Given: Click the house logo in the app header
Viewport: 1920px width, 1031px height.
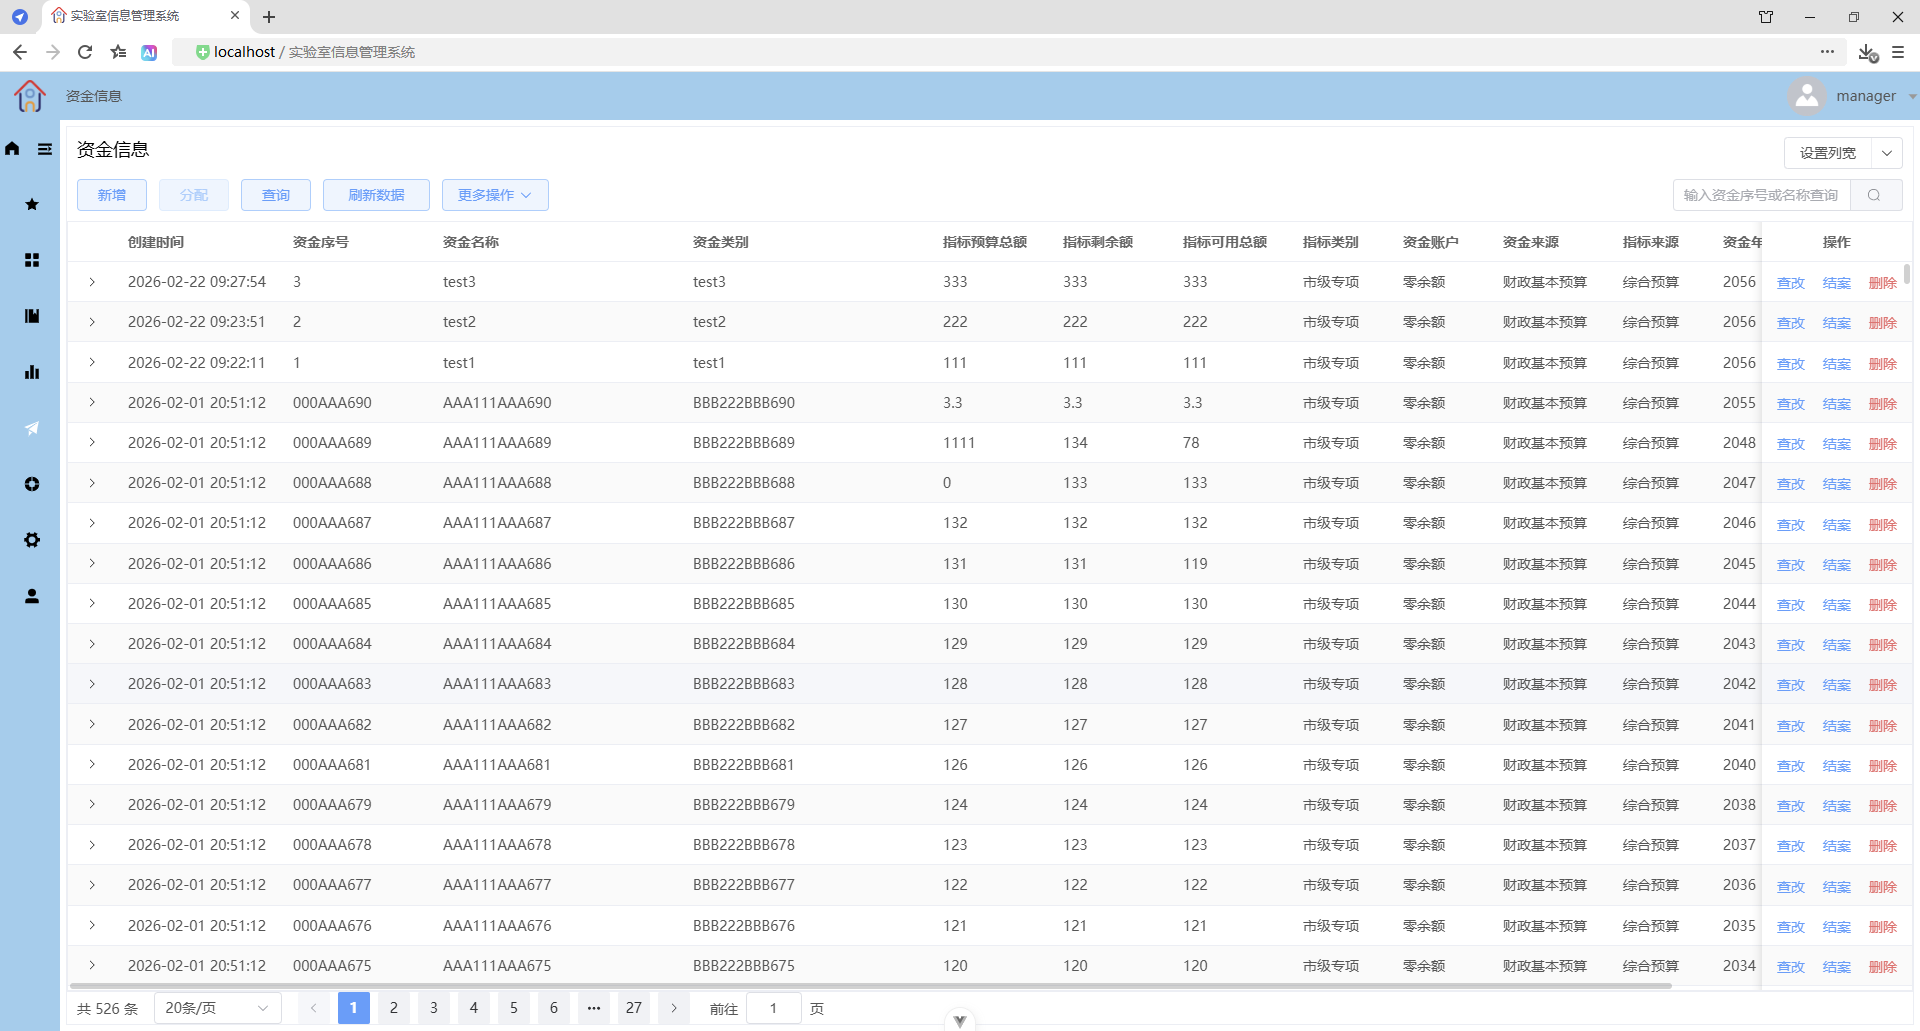Looking at the screenshot, I should tap(30, 96).
